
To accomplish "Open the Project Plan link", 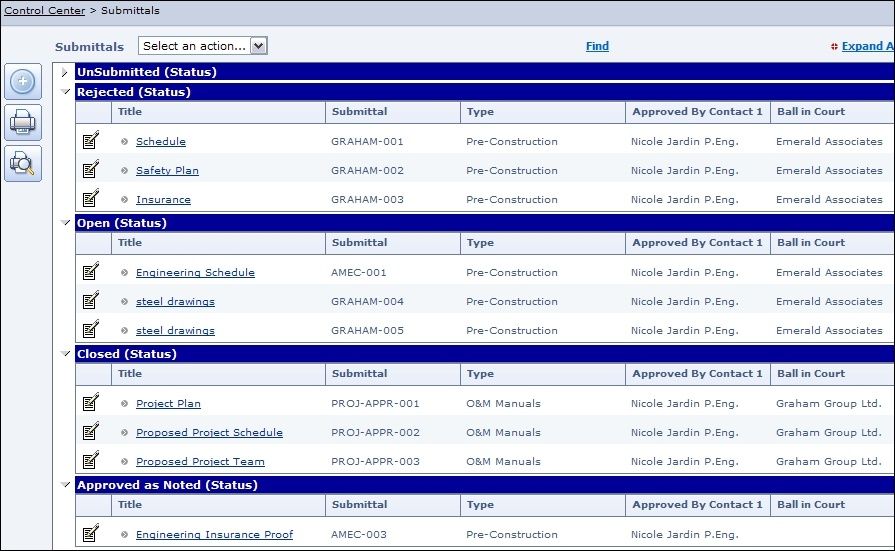I will [168, 404].
